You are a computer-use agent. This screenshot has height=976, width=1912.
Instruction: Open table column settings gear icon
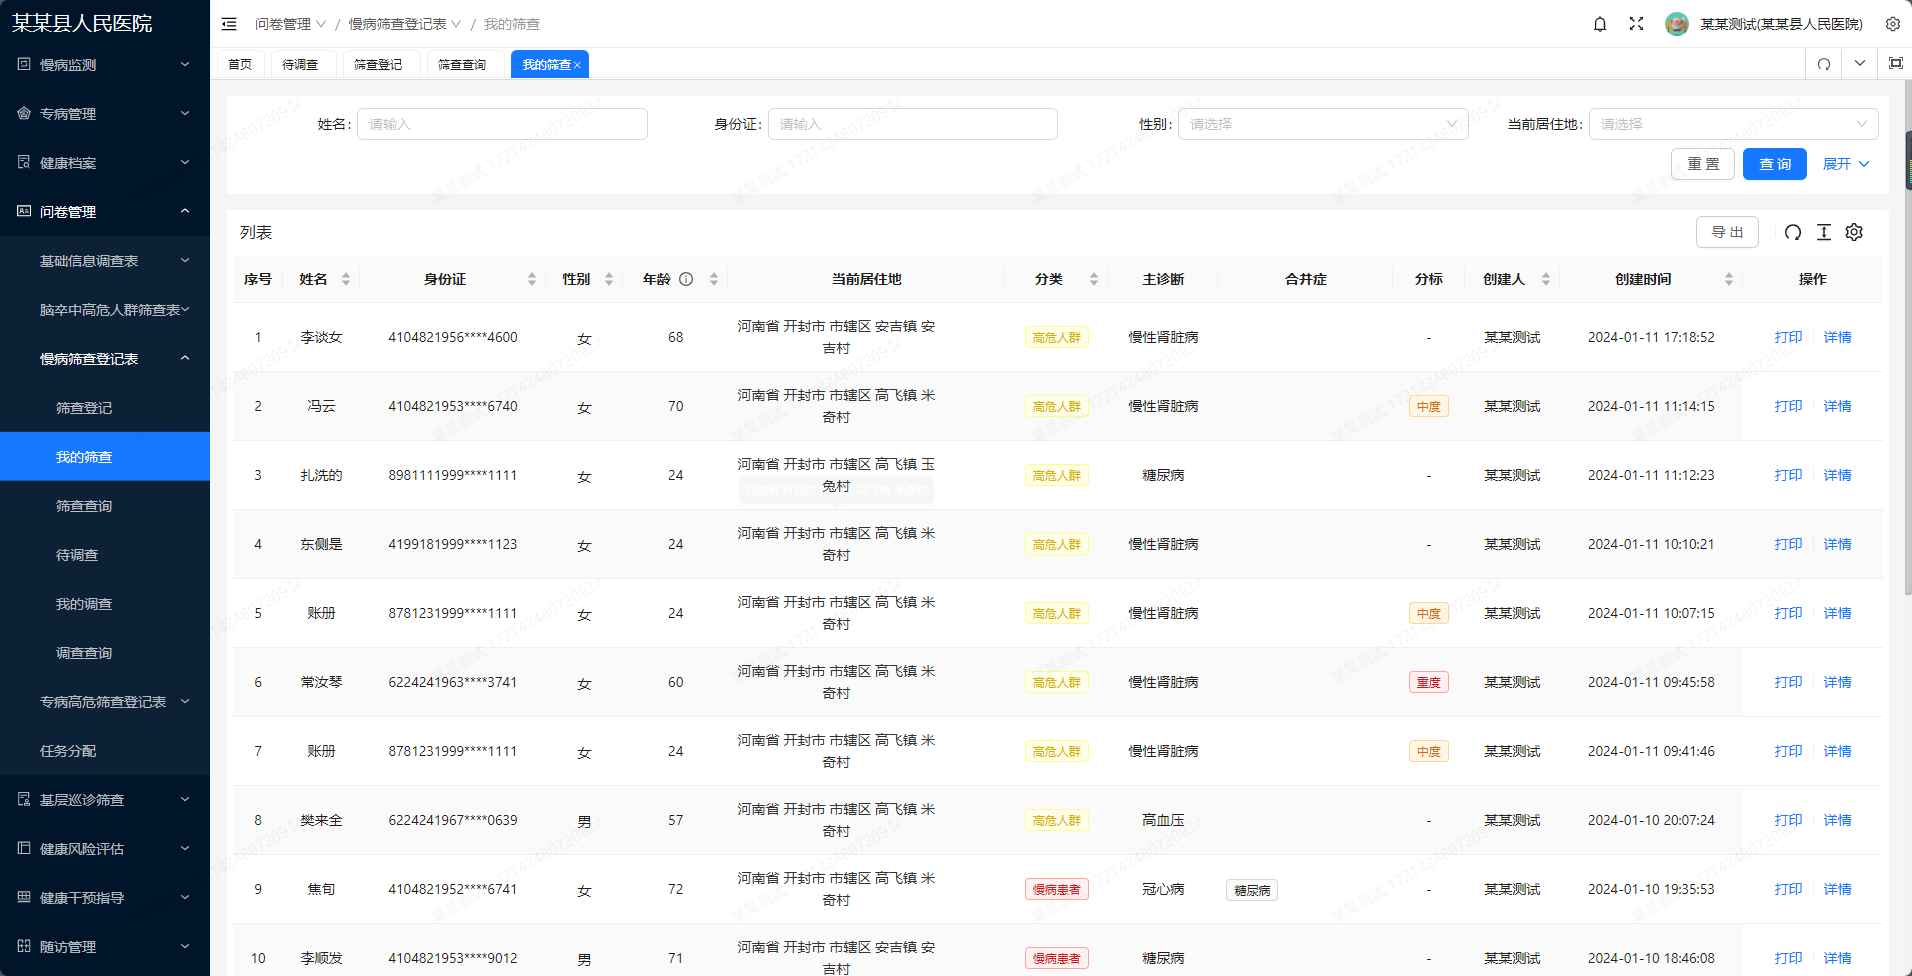(x=1854, y=232)
